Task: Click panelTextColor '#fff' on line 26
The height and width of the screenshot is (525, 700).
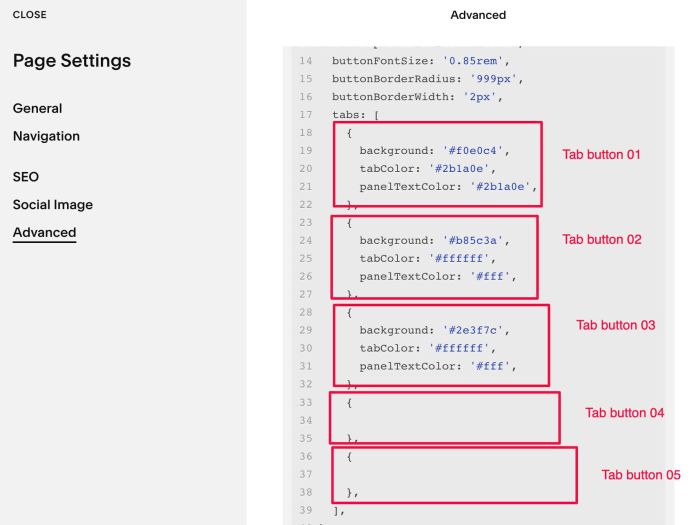Action: point(490,276)
